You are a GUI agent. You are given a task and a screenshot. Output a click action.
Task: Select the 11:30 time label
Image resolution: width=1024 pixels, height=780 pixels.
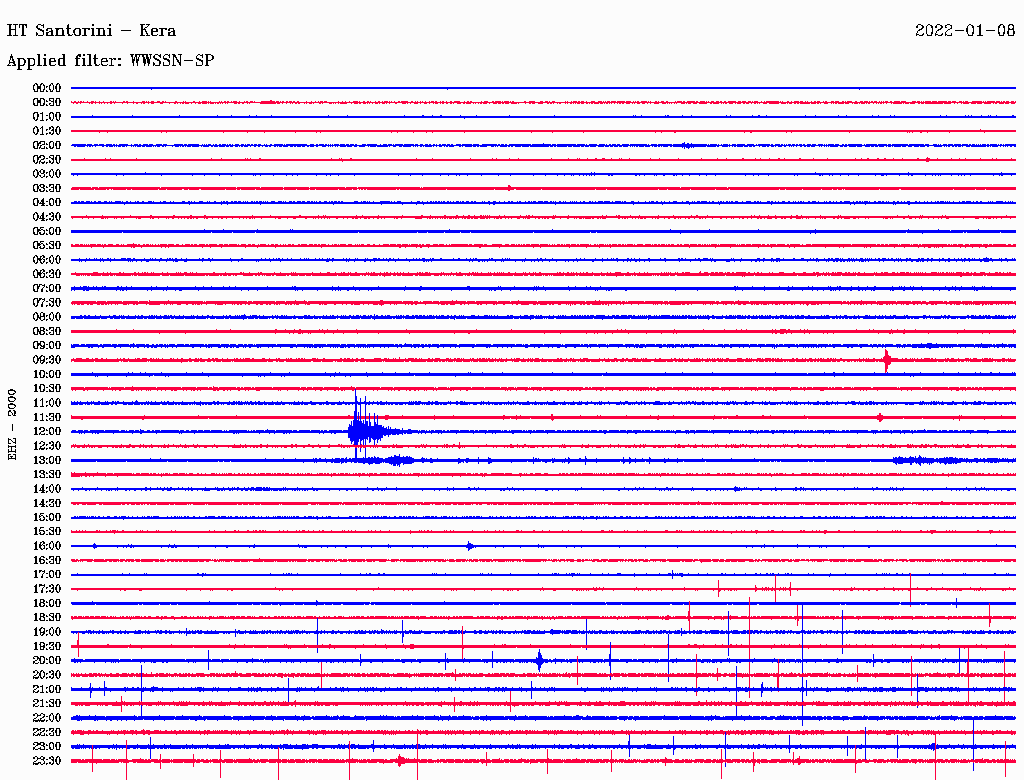(x=47, y=417)
